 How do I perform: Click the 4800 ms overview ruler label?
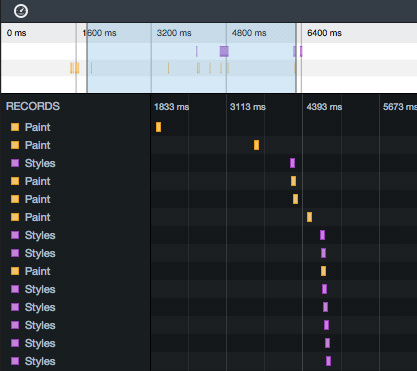click(249, 33)
